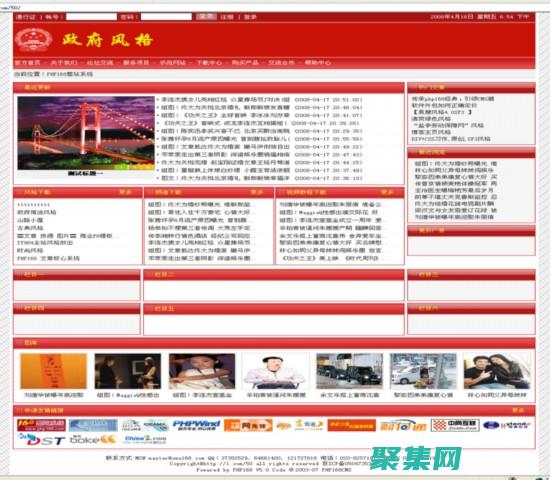Click the login submit button beside password field

(206, 16)
